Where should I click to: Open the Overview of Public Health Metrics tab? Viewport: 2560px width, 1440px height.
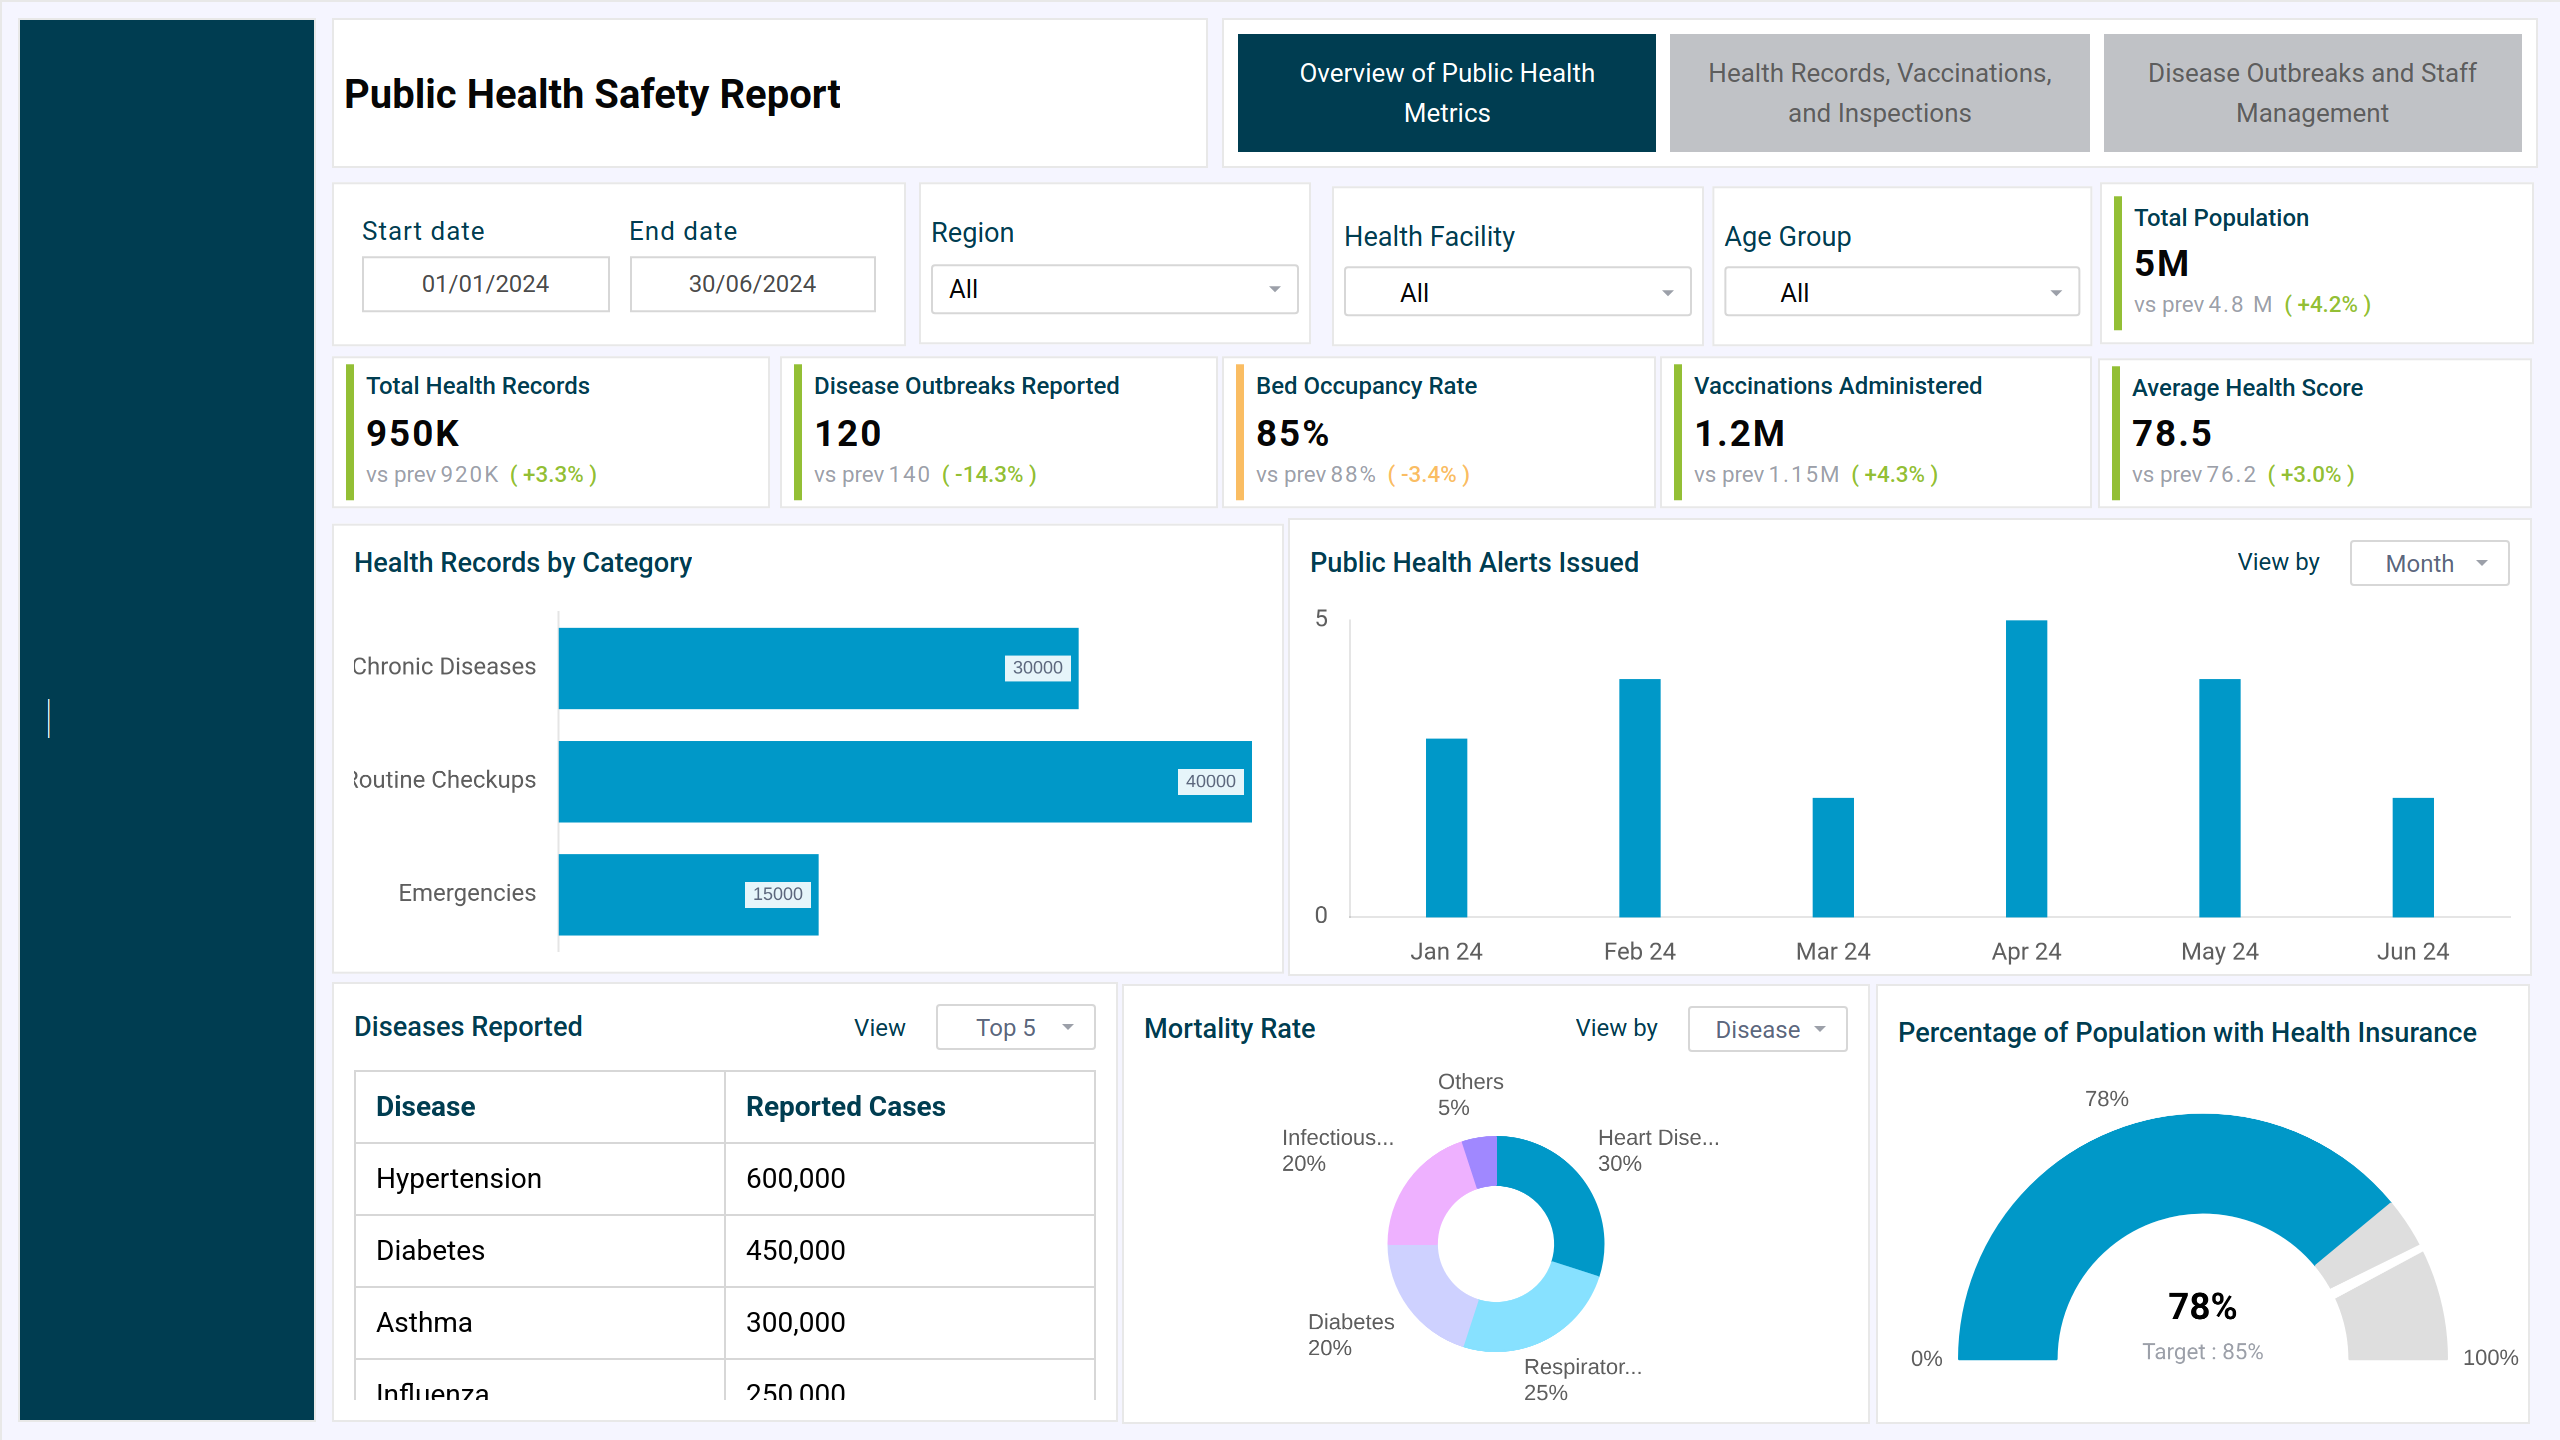click(x=1446, y=93)
